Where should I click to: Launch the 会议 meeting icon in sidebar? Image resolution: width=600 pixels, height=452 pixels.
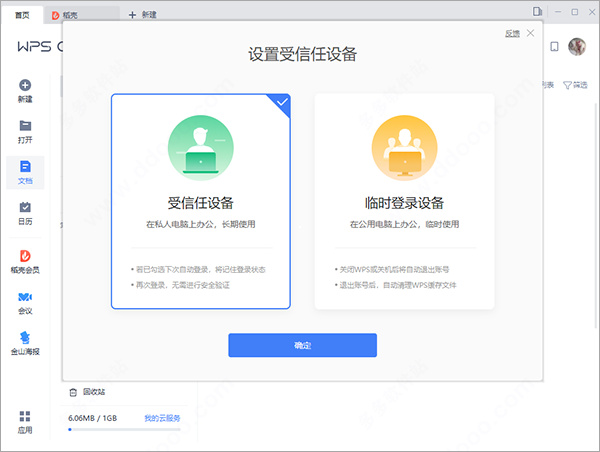(25, 297)
